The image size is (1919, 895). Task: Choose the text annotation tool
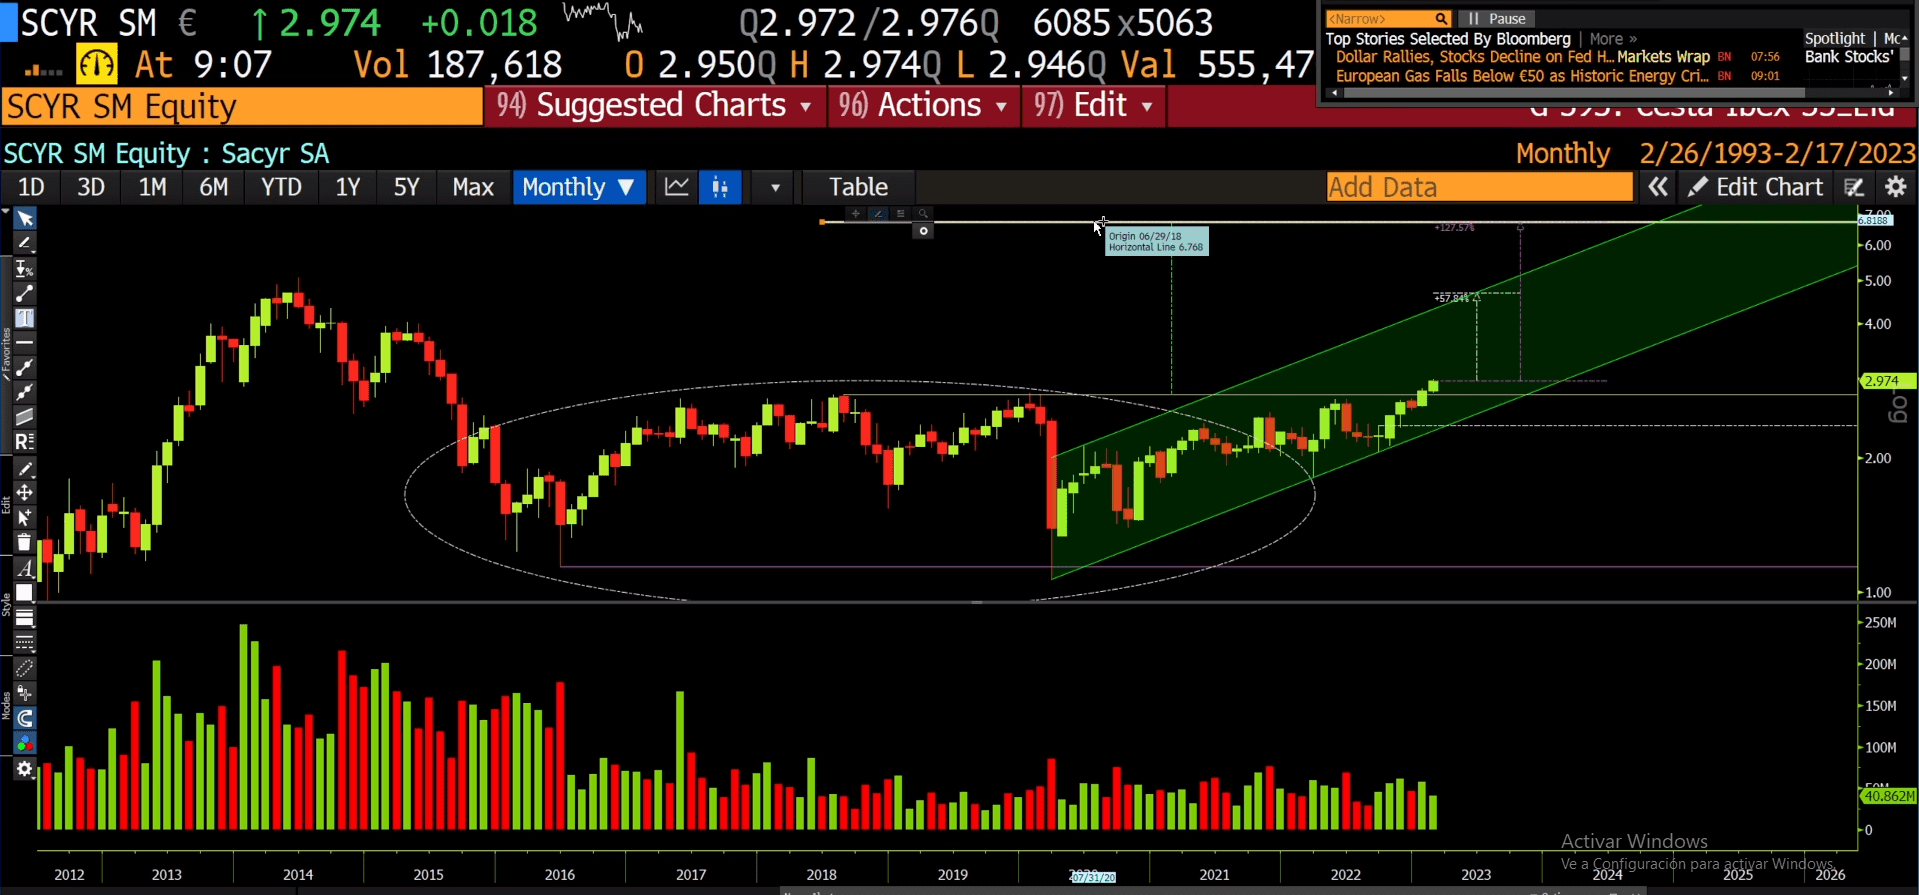coord(25,318)
